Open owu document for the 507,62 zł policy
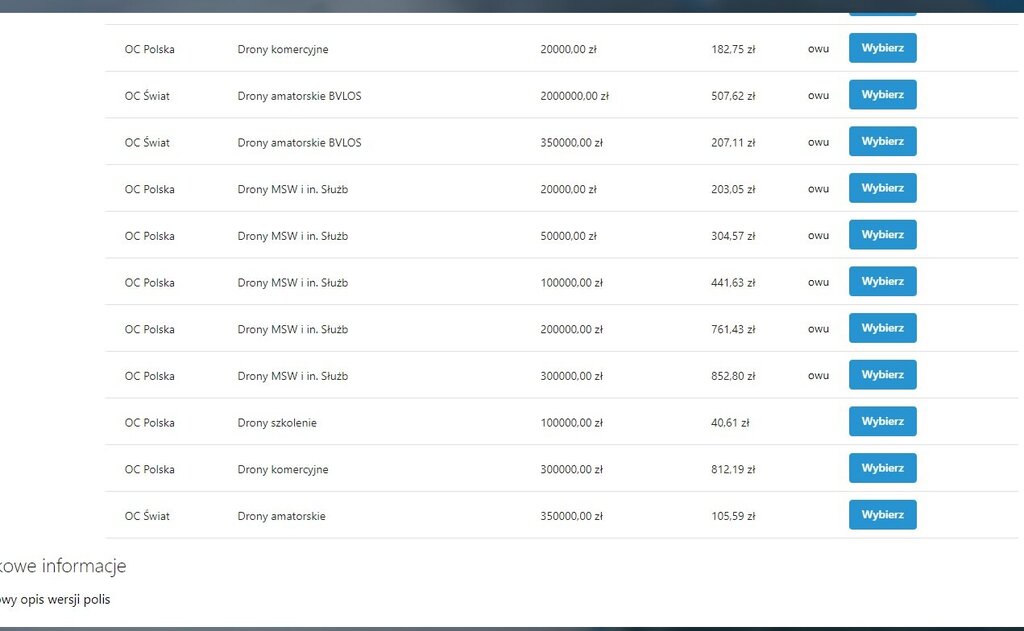Image resolution: width=1024 pixels, height=631 pixels. tap(818, 96)
